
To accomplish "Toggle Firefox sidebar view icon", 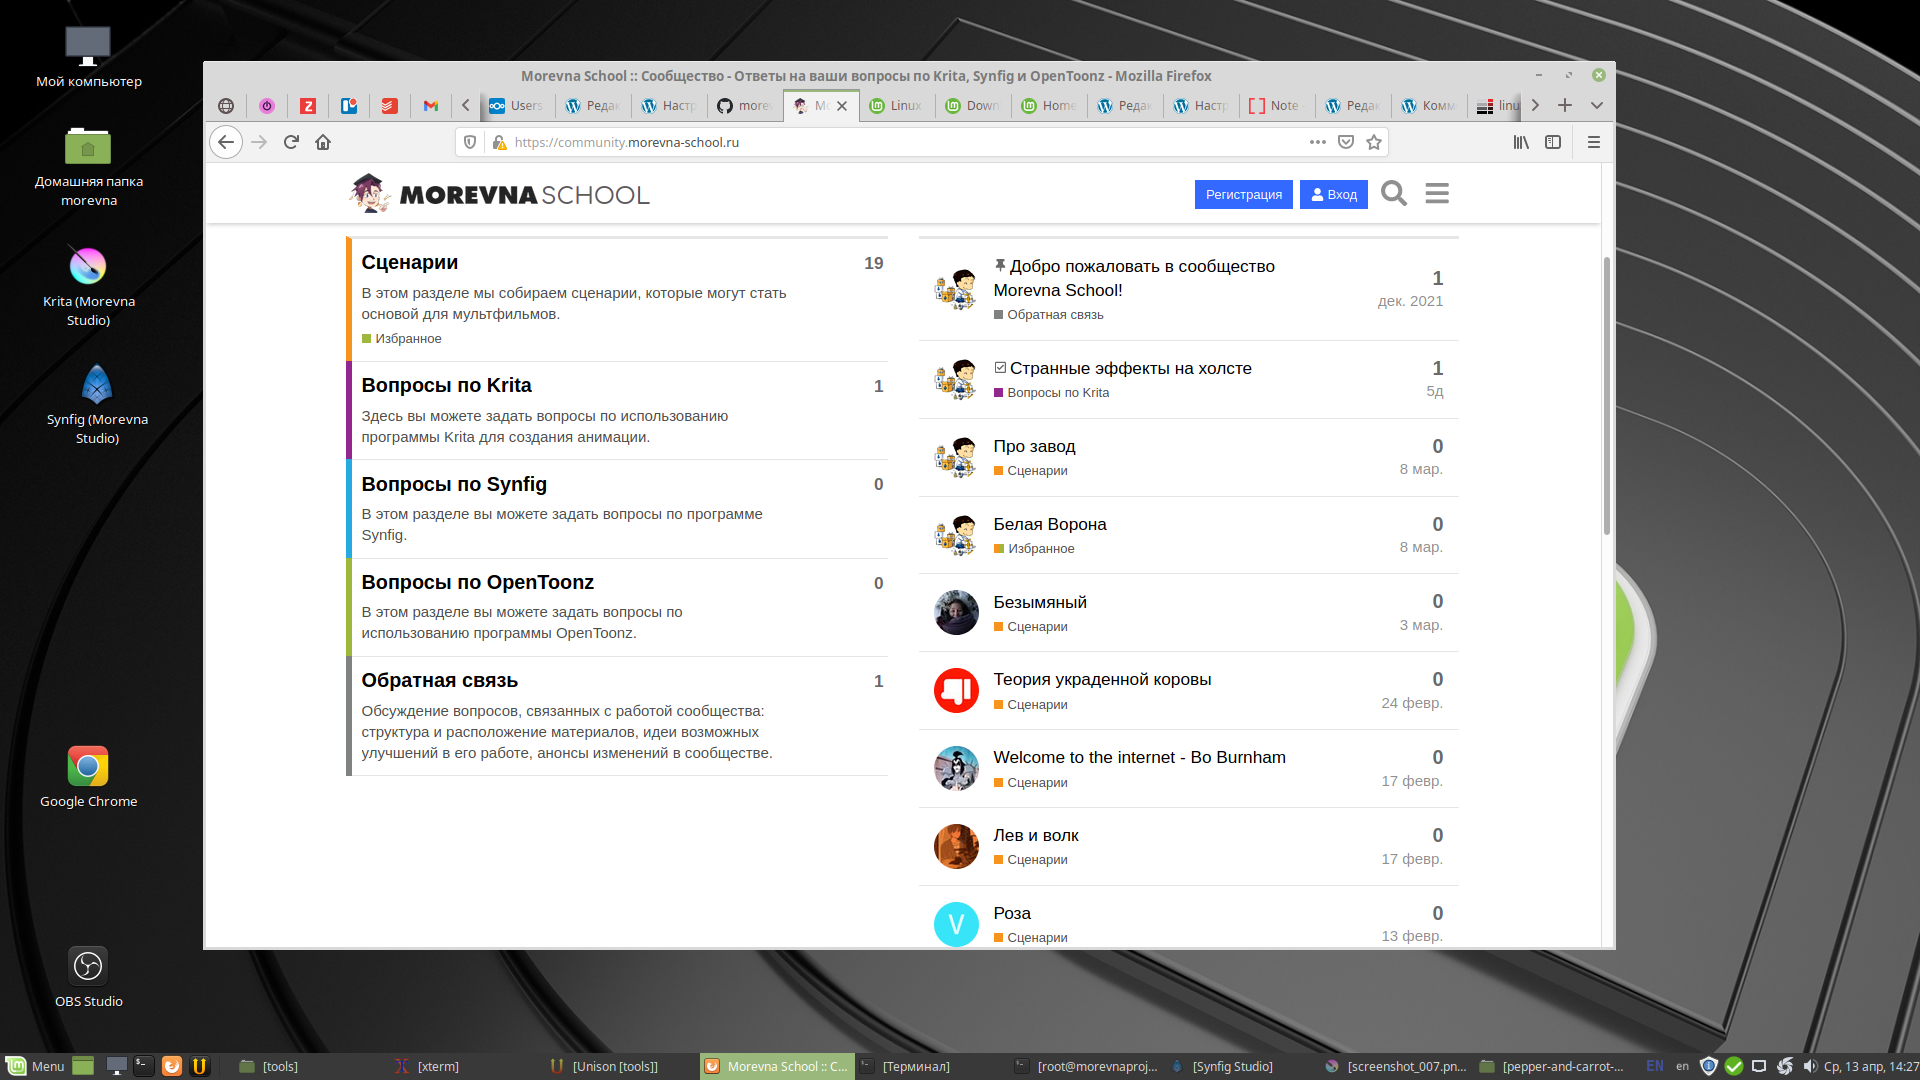I will tap(1553, 142).
